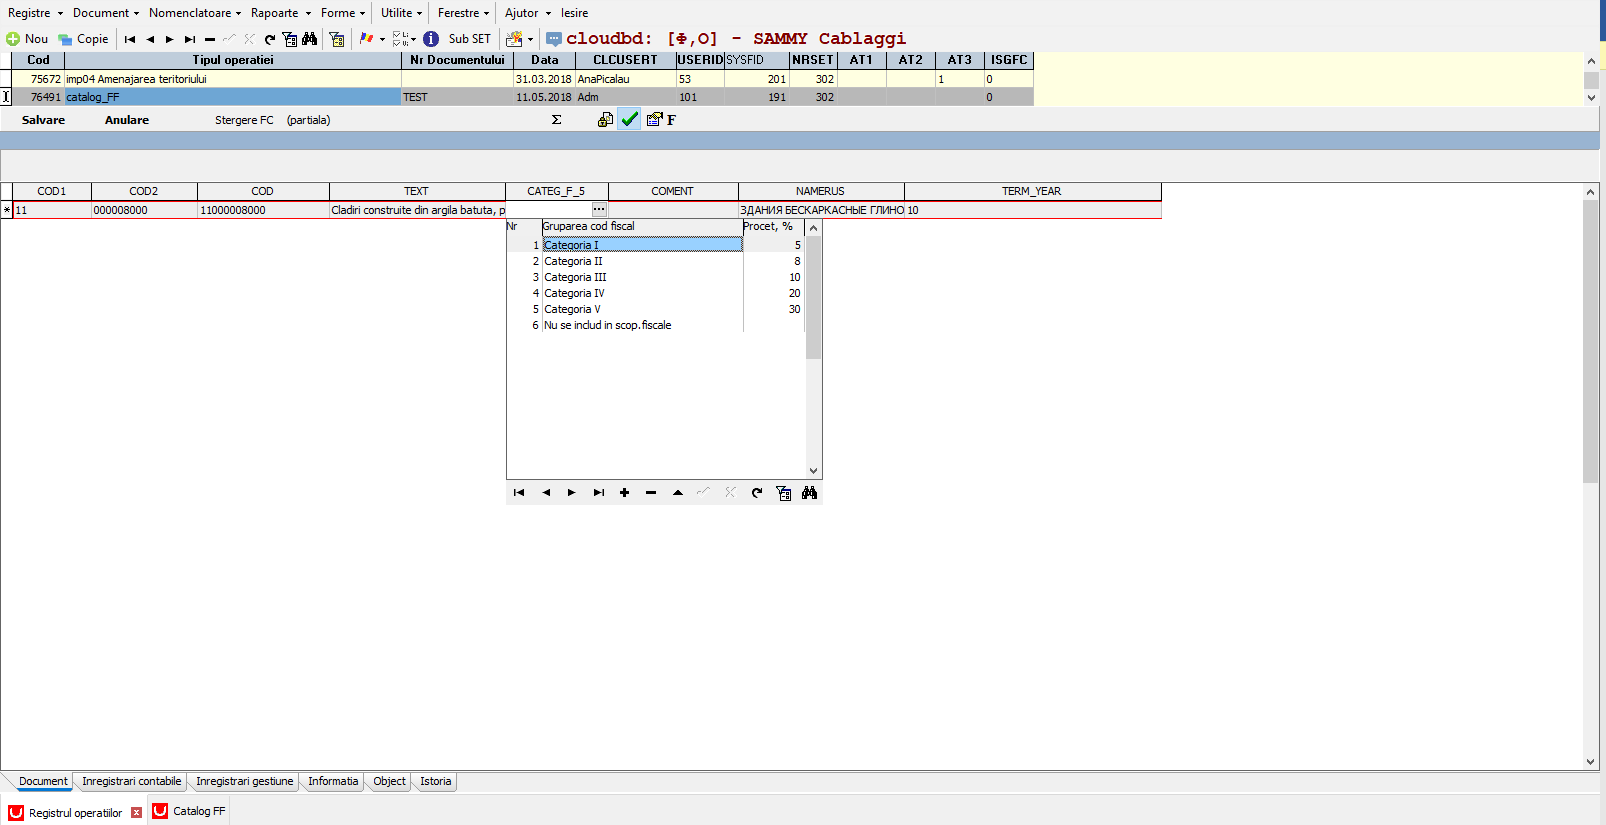Click the blue info icon
Screen dimensions: 1606x825
(431, 39)
